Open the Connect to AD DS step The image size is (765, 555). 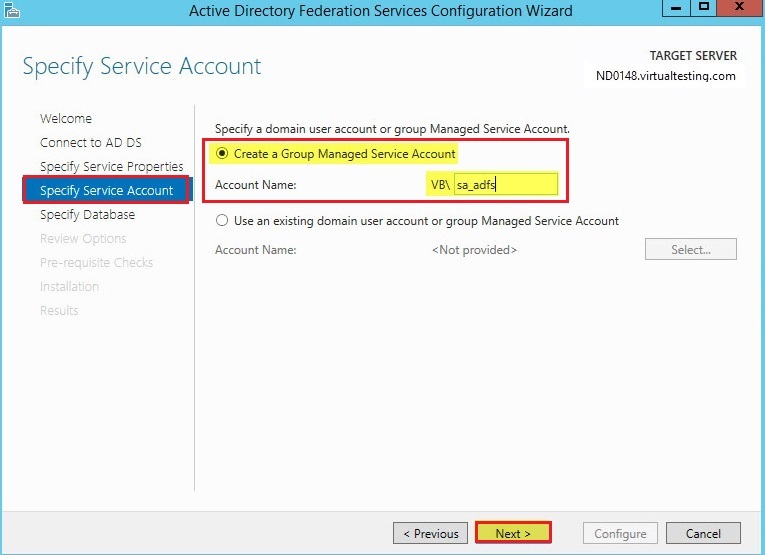pos(91,142)
